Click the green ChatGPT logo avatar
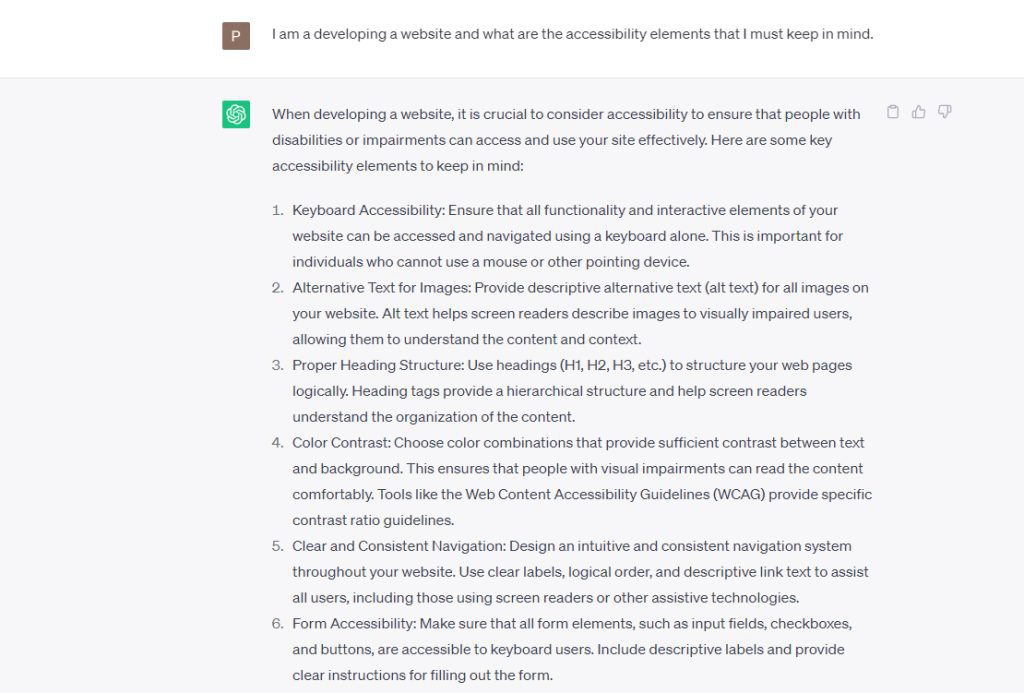The image size is (1024, 693). click(x=236, y=115)
